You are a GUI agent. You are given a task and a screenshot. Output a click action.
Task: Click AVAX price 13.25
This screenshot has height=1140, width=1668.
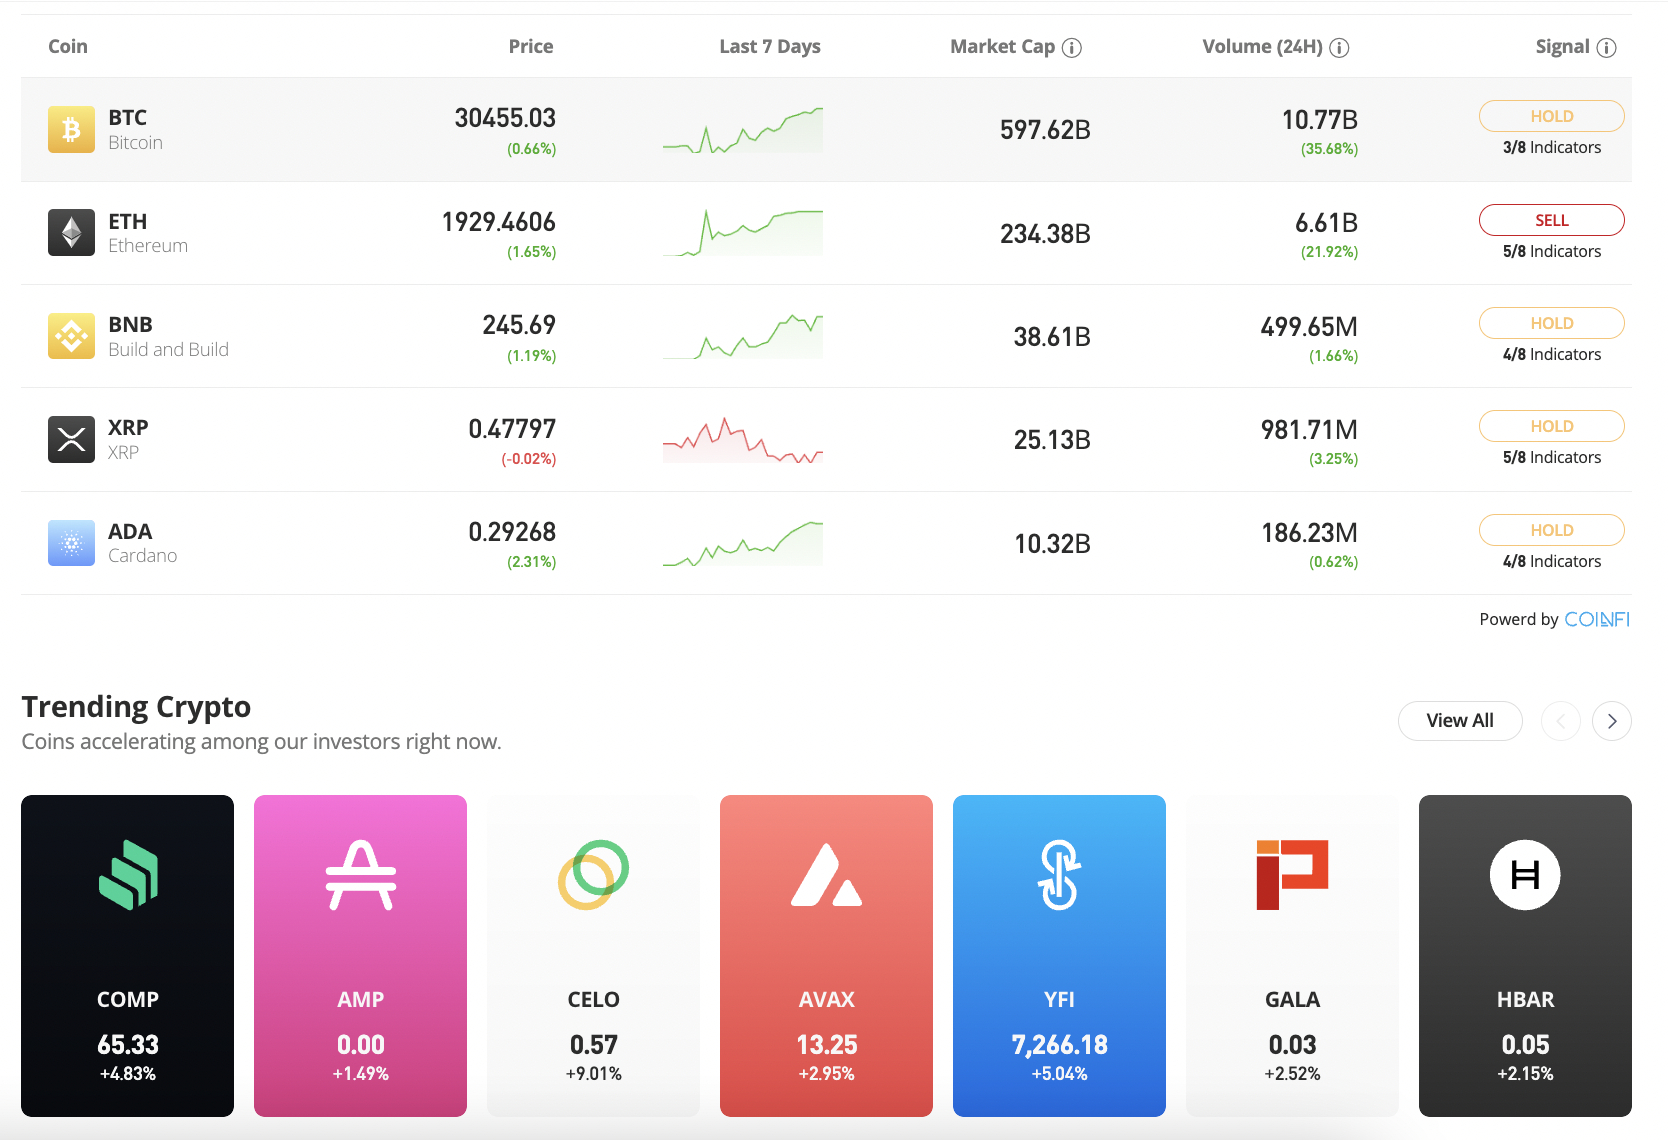click(x=826, y=1045)
